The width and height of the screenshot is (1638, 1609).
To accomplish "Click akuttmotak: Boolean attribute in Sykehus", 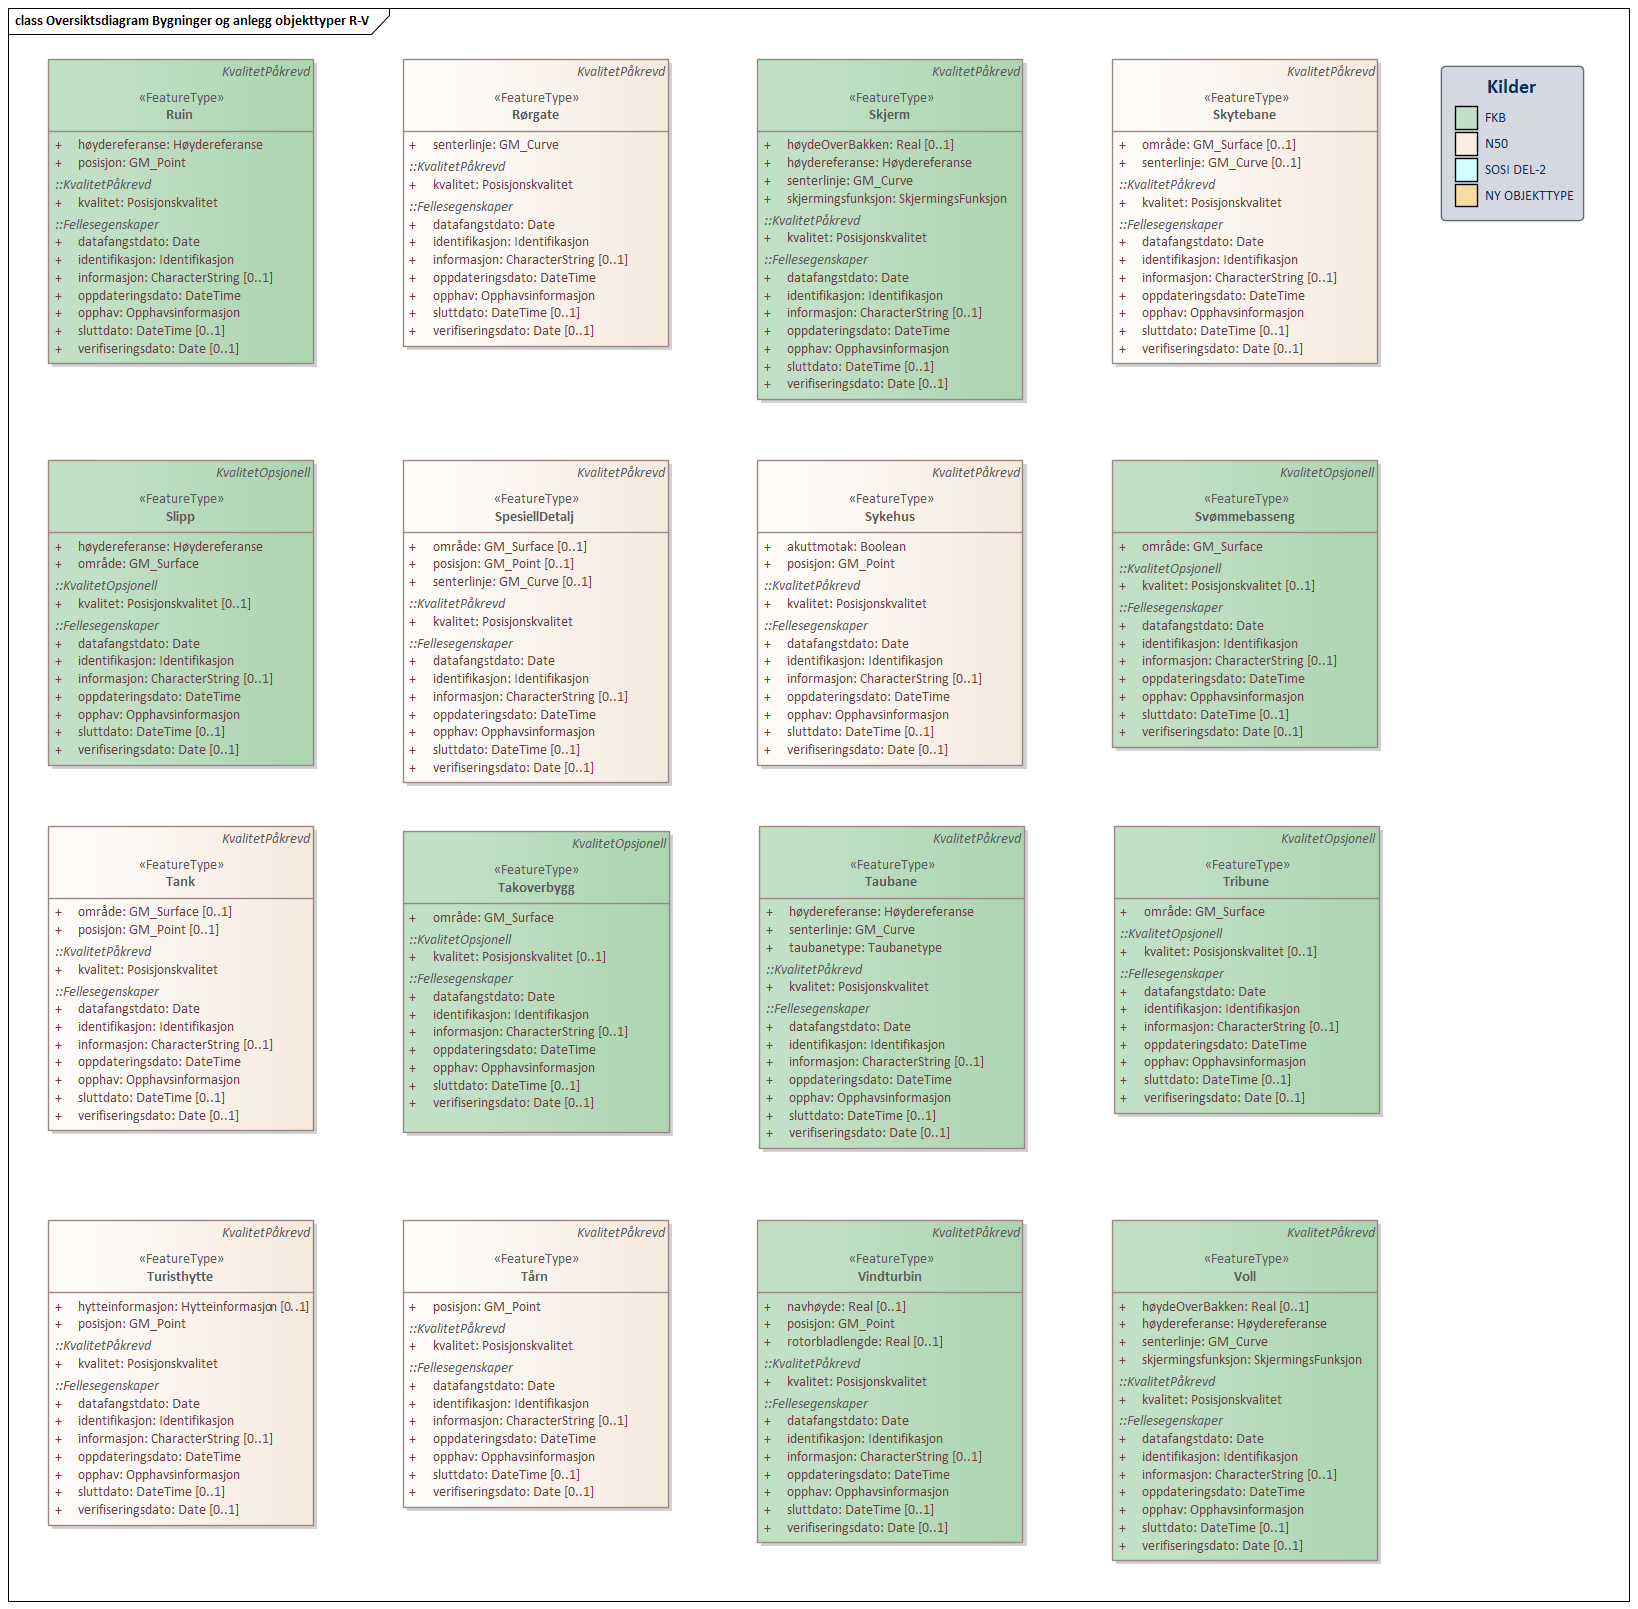I will coord(846,547).
